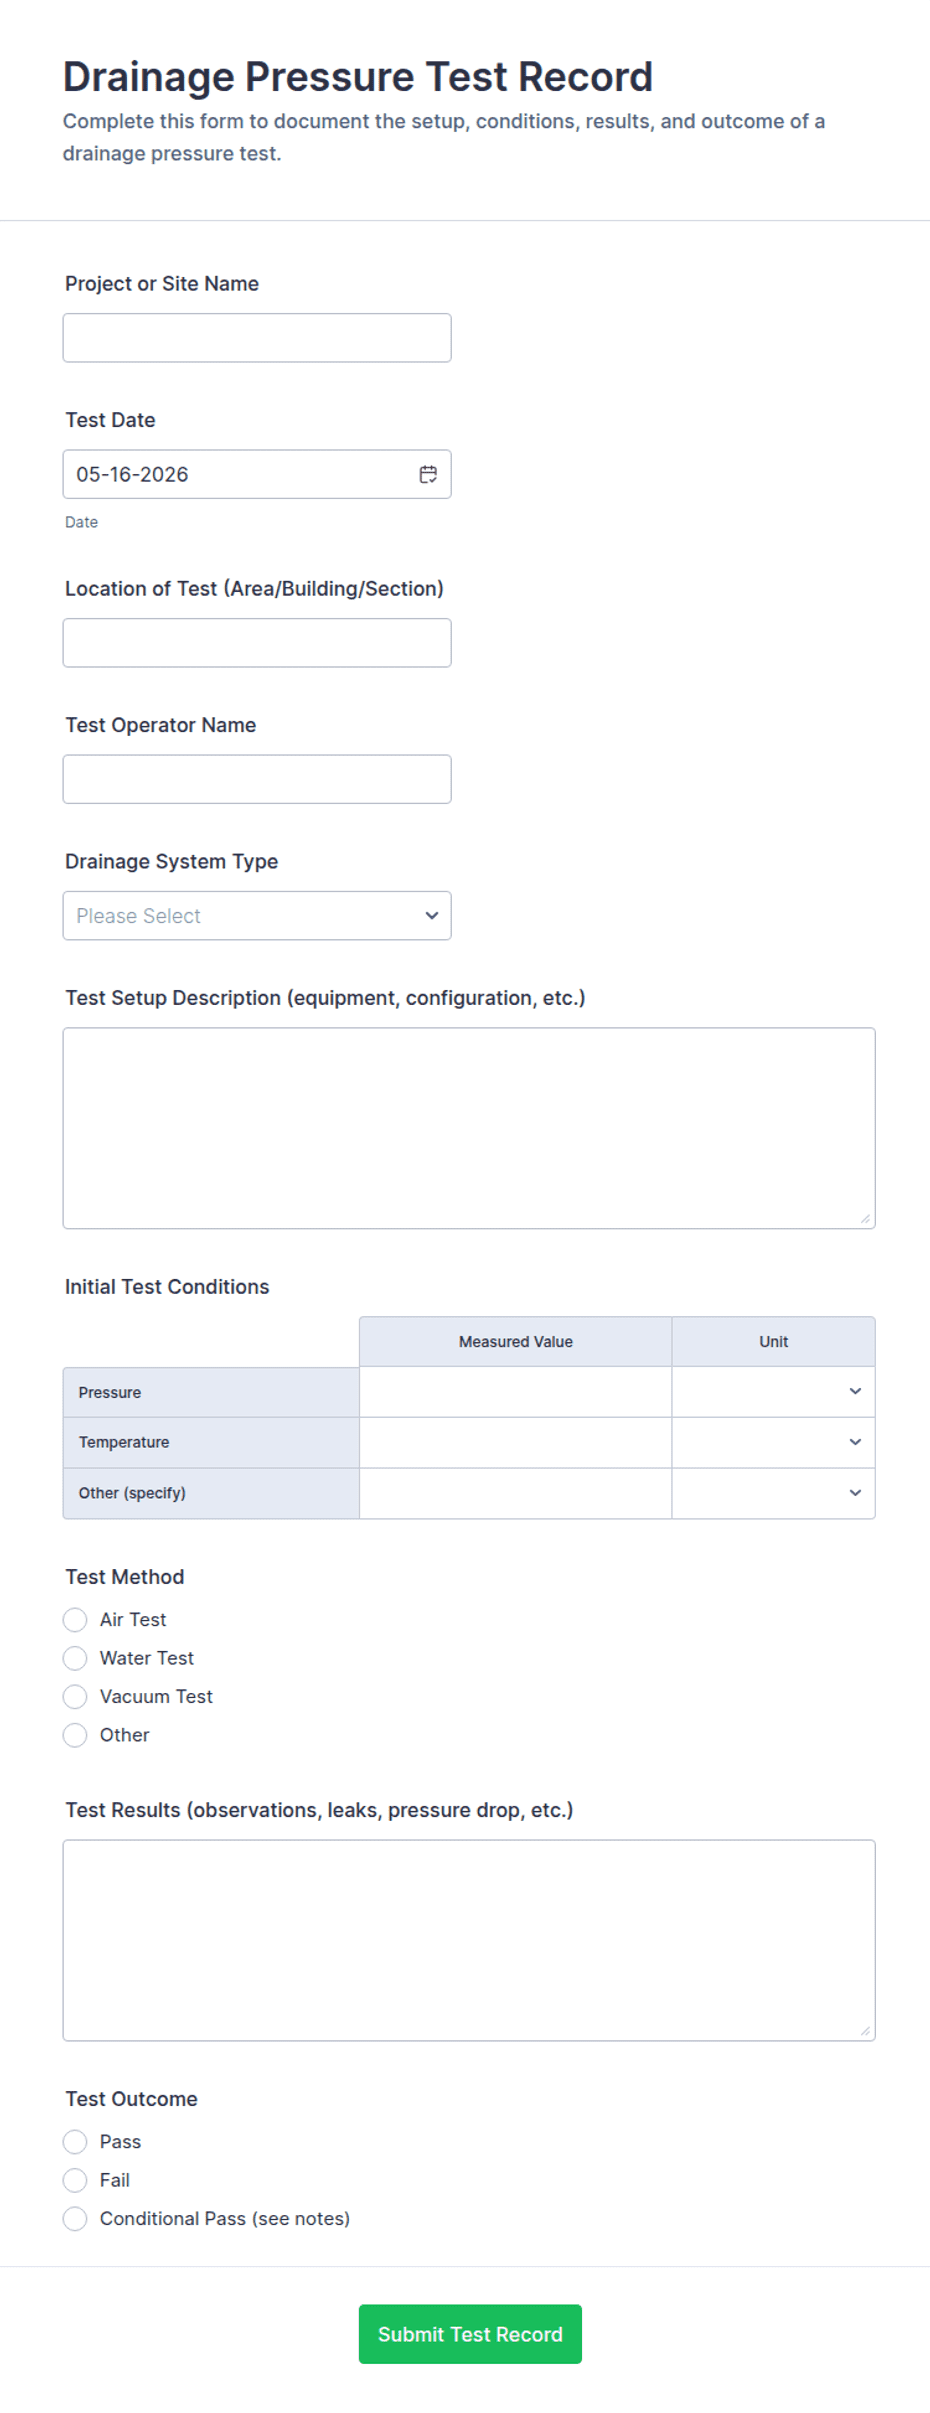The height and width of the screenshot is (2413, 930).
Task: Mark the test outcome as Pass
Action: coord(75,2141)
